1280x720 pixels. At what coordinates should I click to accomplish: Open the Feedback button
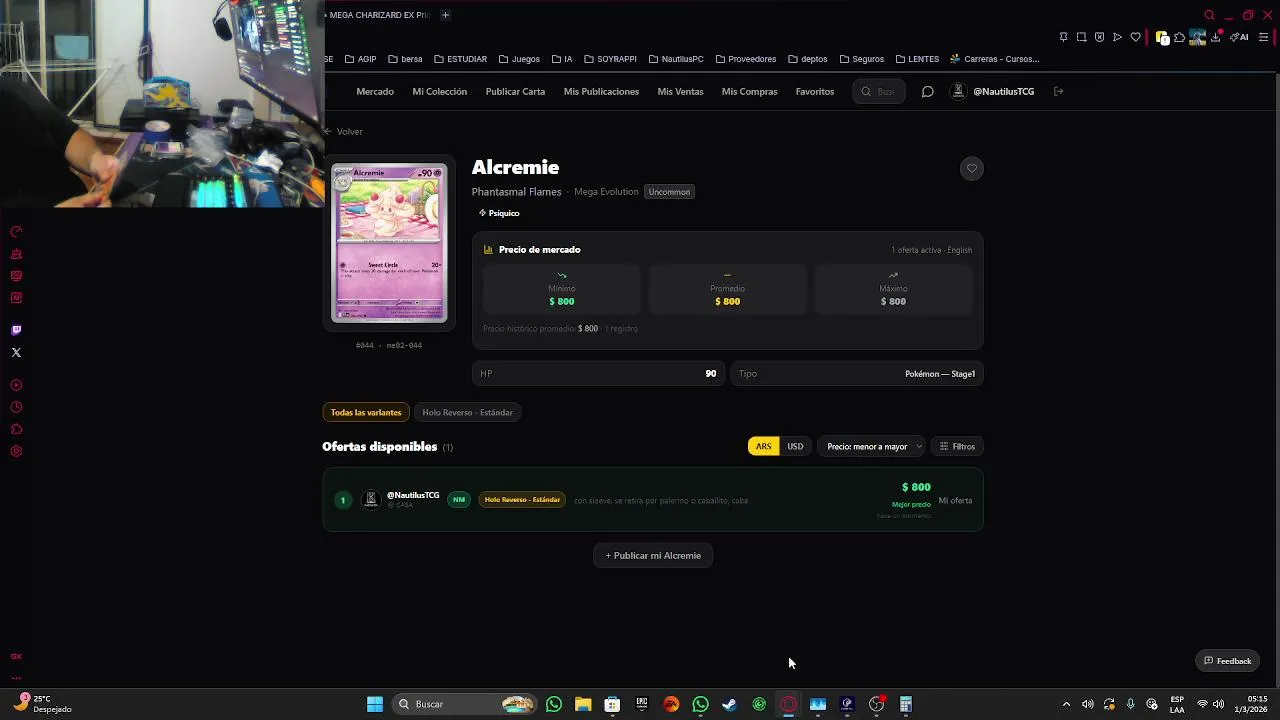tap(1227, 661)
